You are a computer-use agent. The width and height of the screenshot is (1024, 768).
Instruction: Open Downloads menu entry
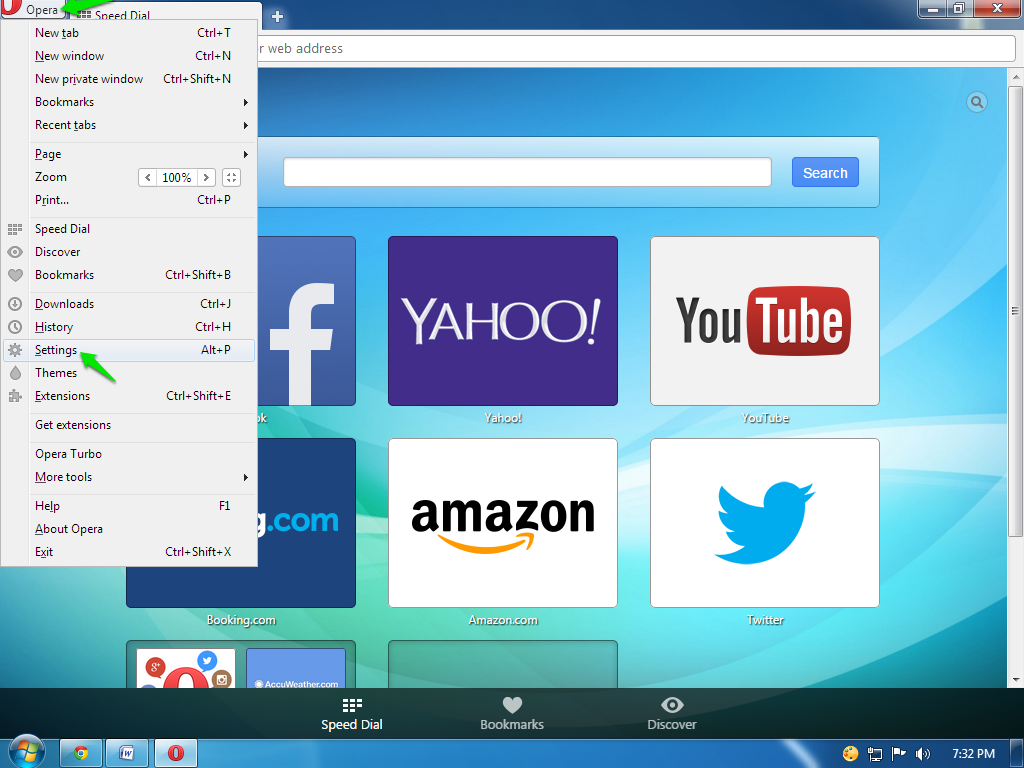click(129, 304)
